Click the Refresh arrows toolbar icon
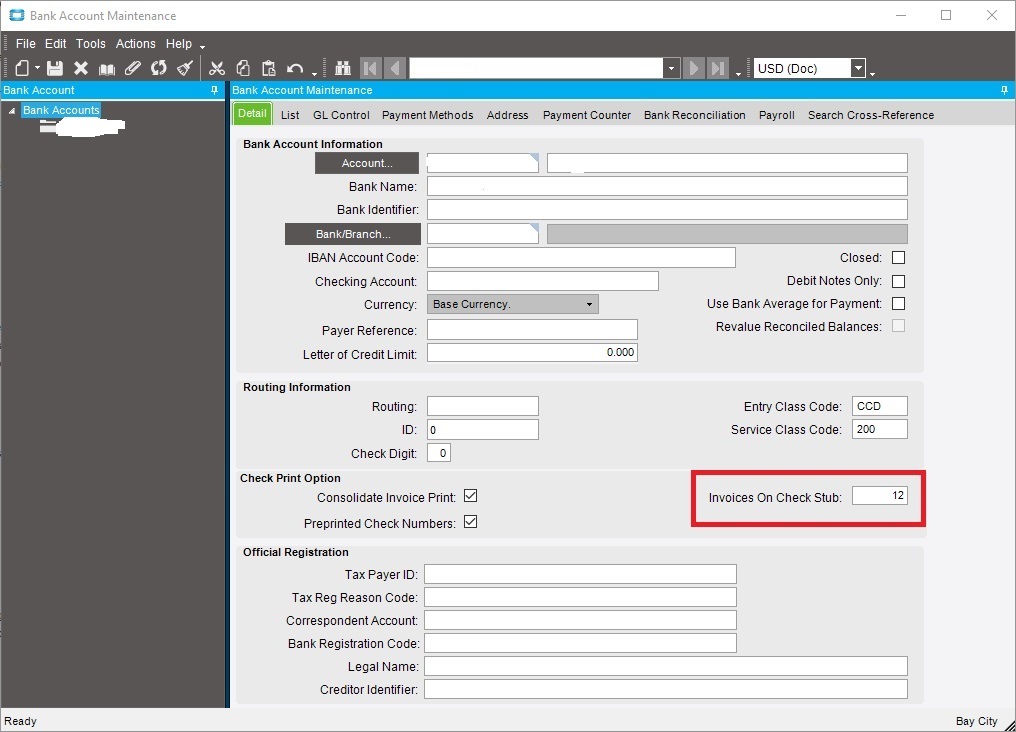Screen dimensions: 1016x732 pyautogui.click(x=158, y=68)
